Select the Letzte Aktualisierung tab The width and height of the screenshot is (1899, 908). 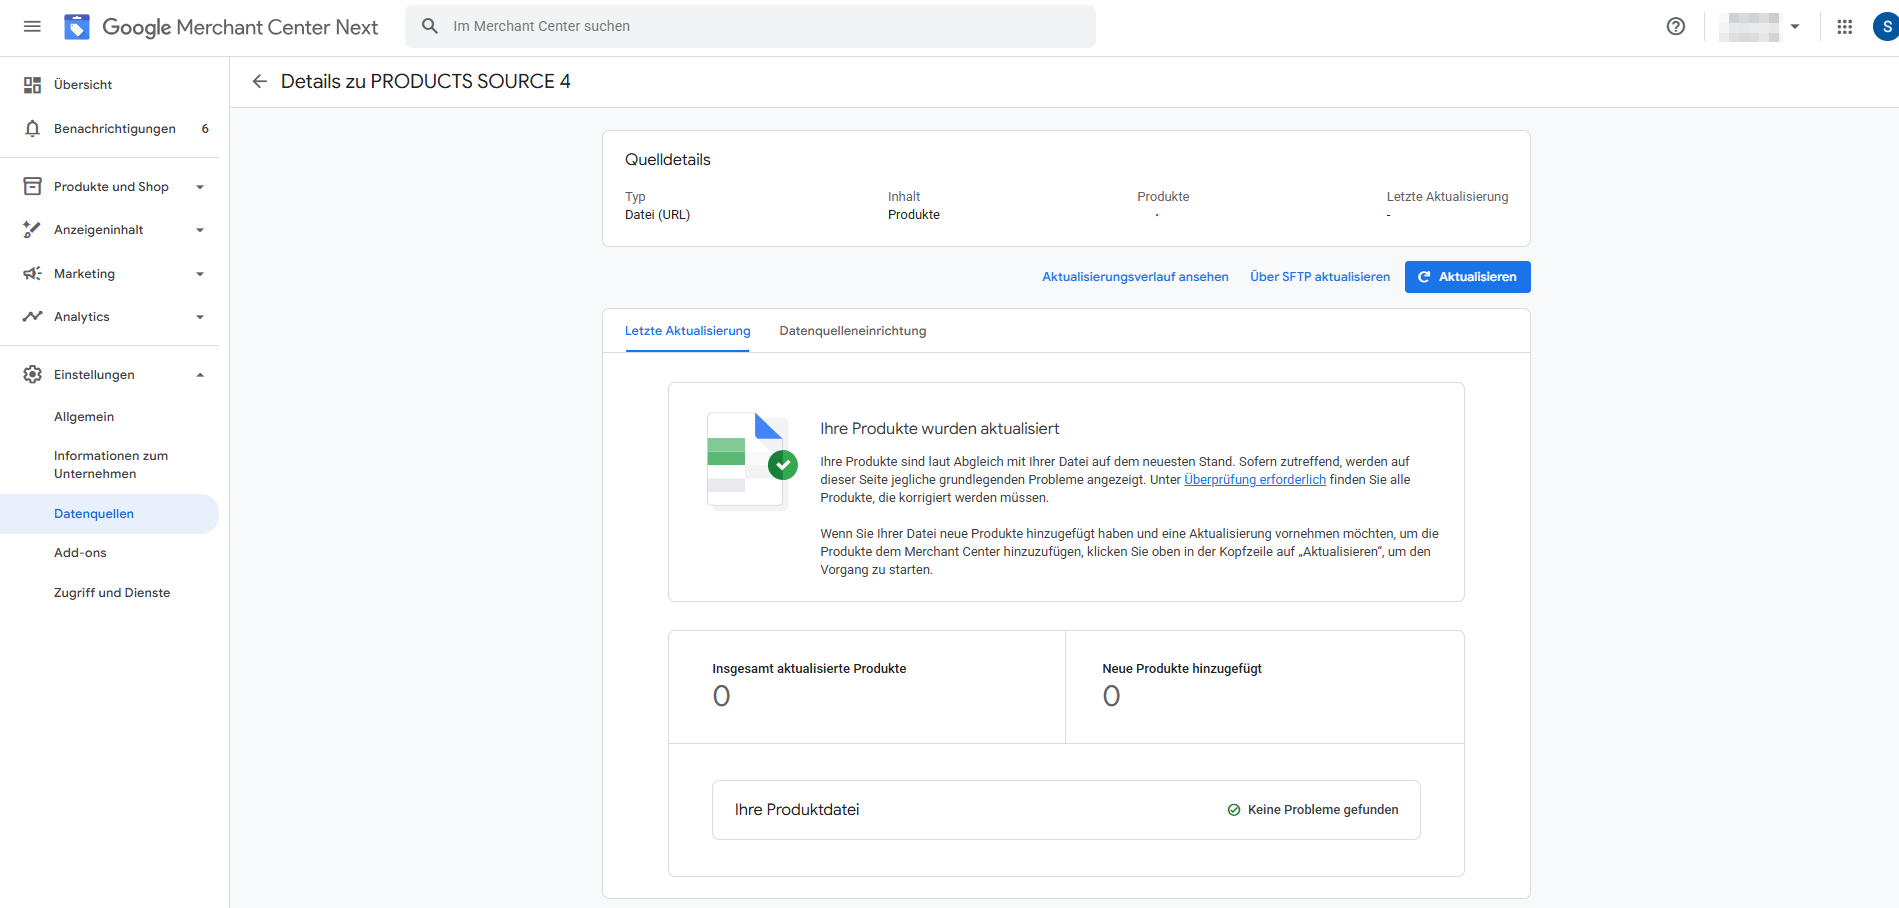point(688,331)
